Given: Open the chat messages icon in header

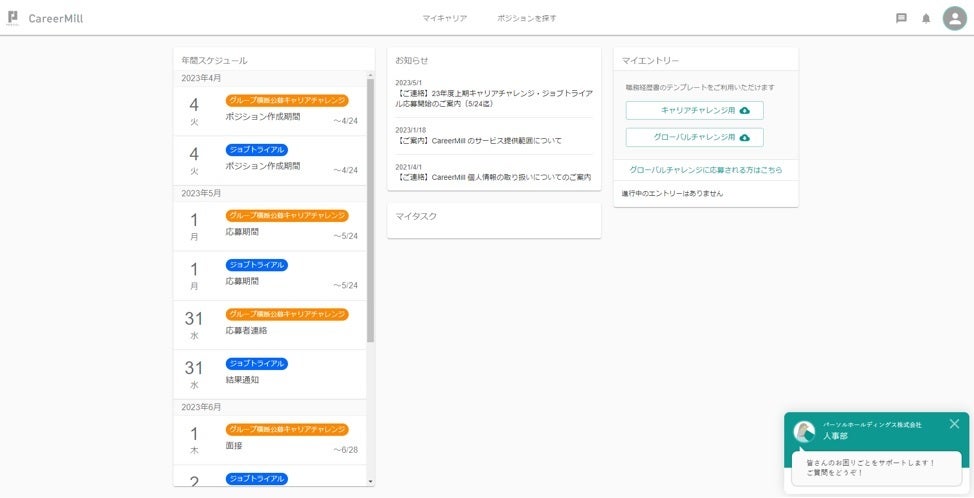Looking at the screenshot, I should [x=901, y=18].
